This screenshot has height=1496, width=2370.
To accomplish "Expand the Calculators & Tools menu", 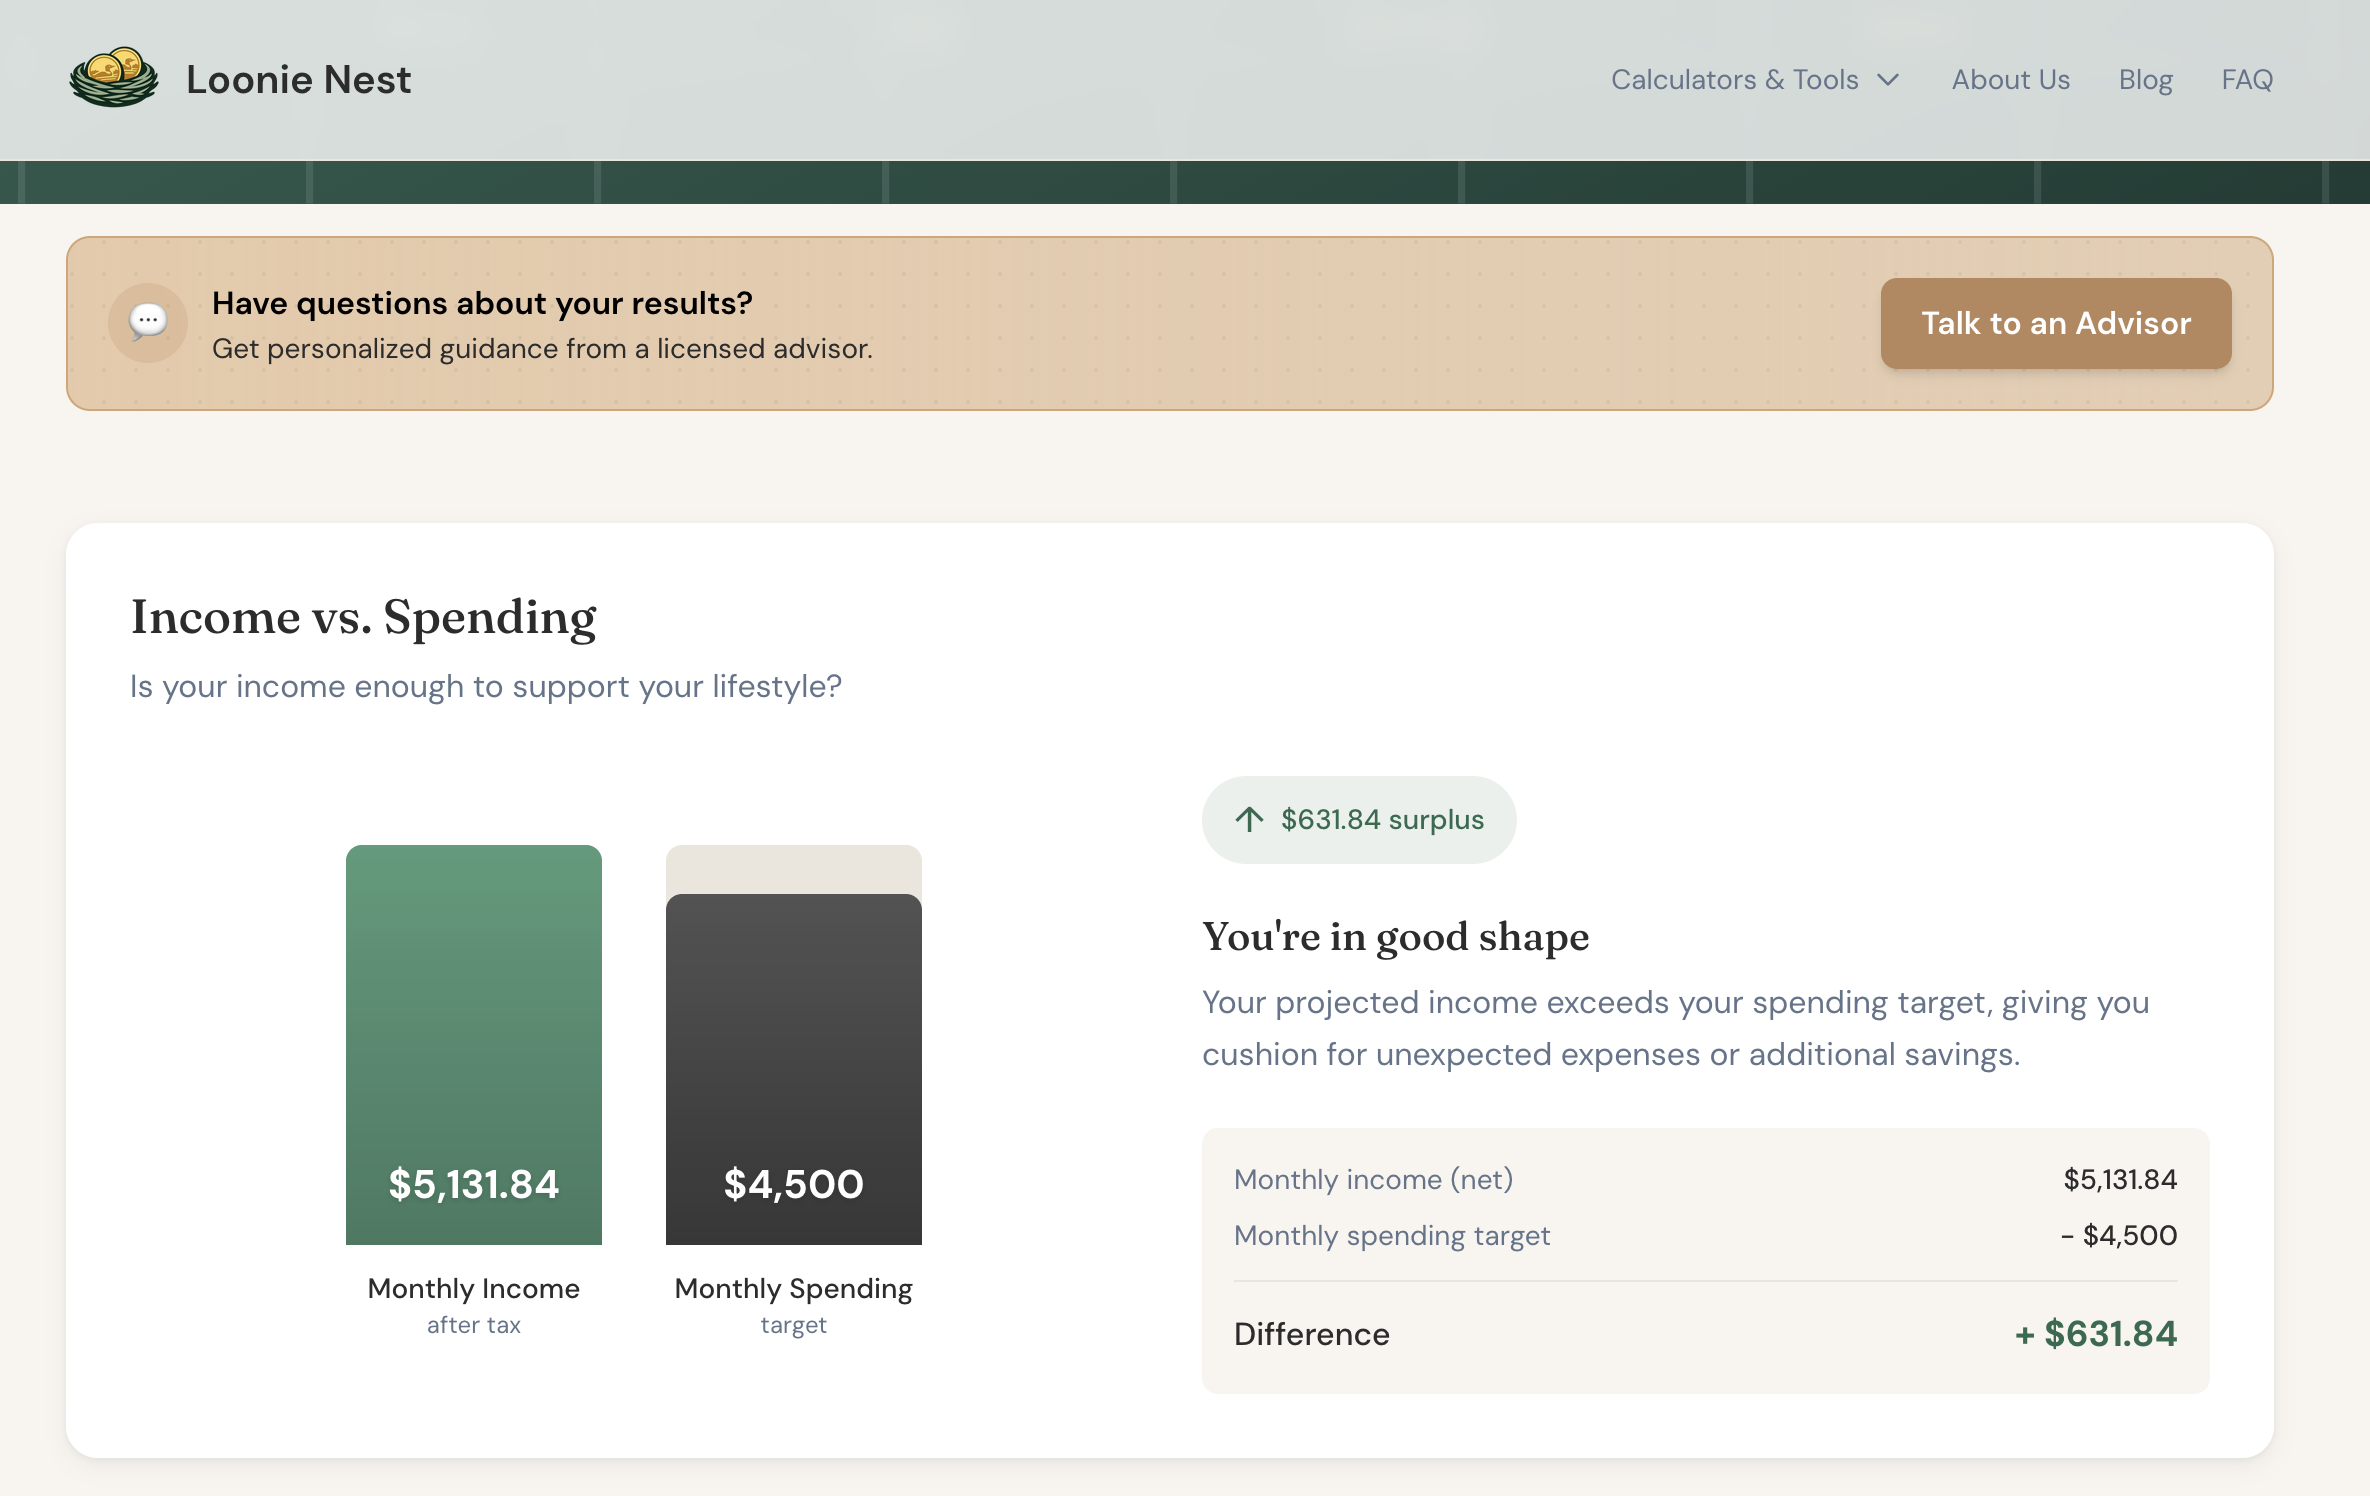I will tap(1754, 80).
